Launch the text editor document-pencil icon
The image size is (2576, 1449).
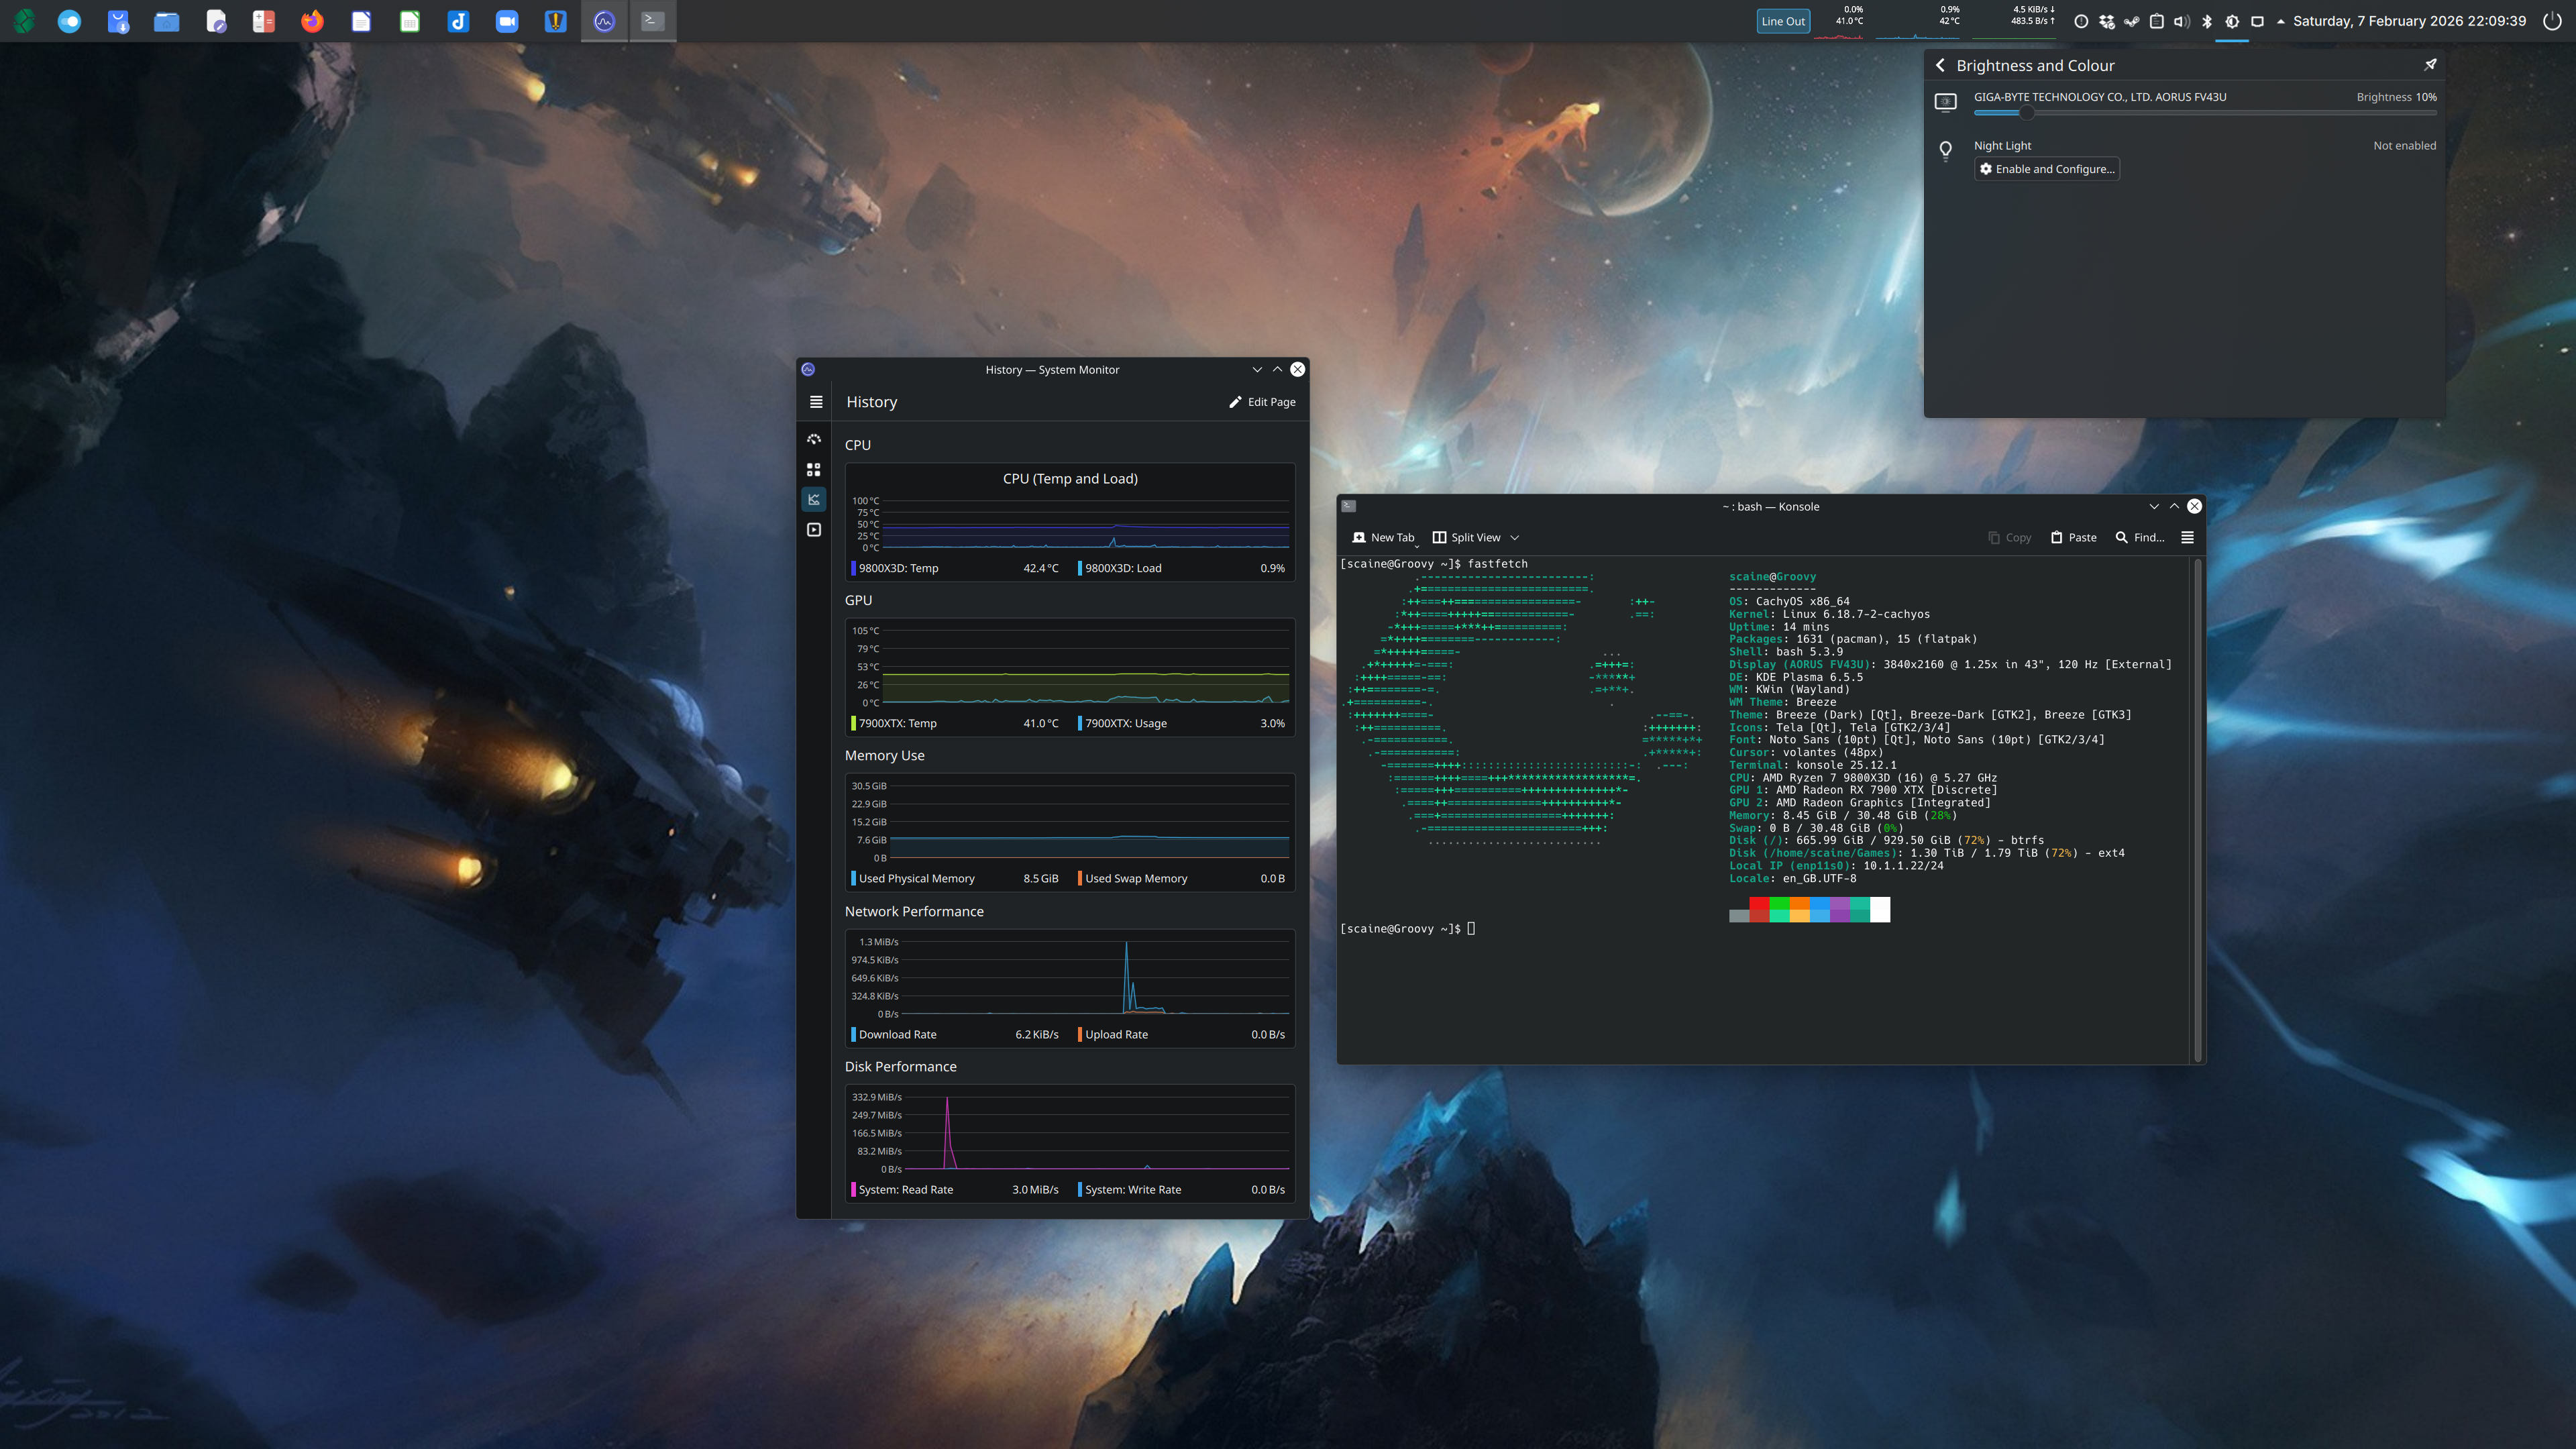coord(216,21)
